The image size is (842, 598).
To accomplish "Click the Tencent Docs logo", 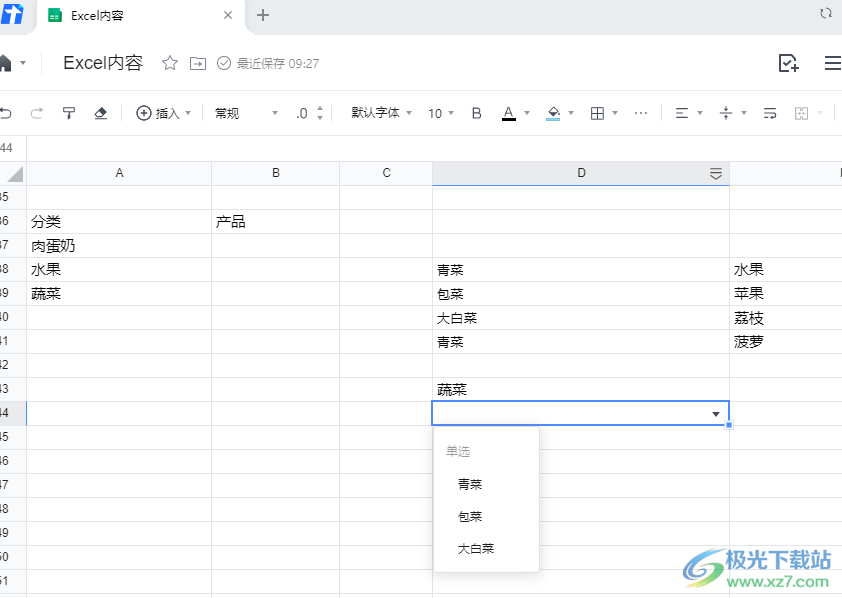I will coord(12,14).
